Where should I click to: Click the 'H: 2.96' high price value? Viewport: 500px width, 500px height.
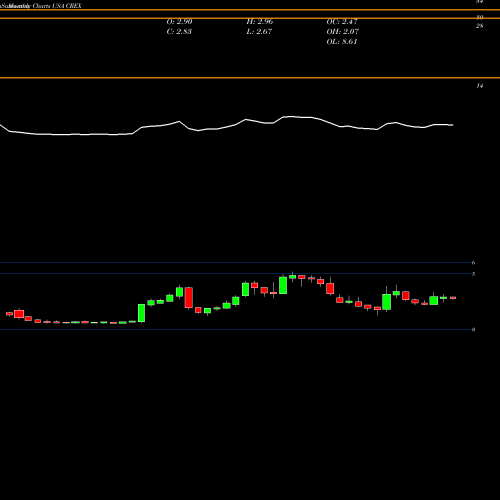tap(260, 22)
